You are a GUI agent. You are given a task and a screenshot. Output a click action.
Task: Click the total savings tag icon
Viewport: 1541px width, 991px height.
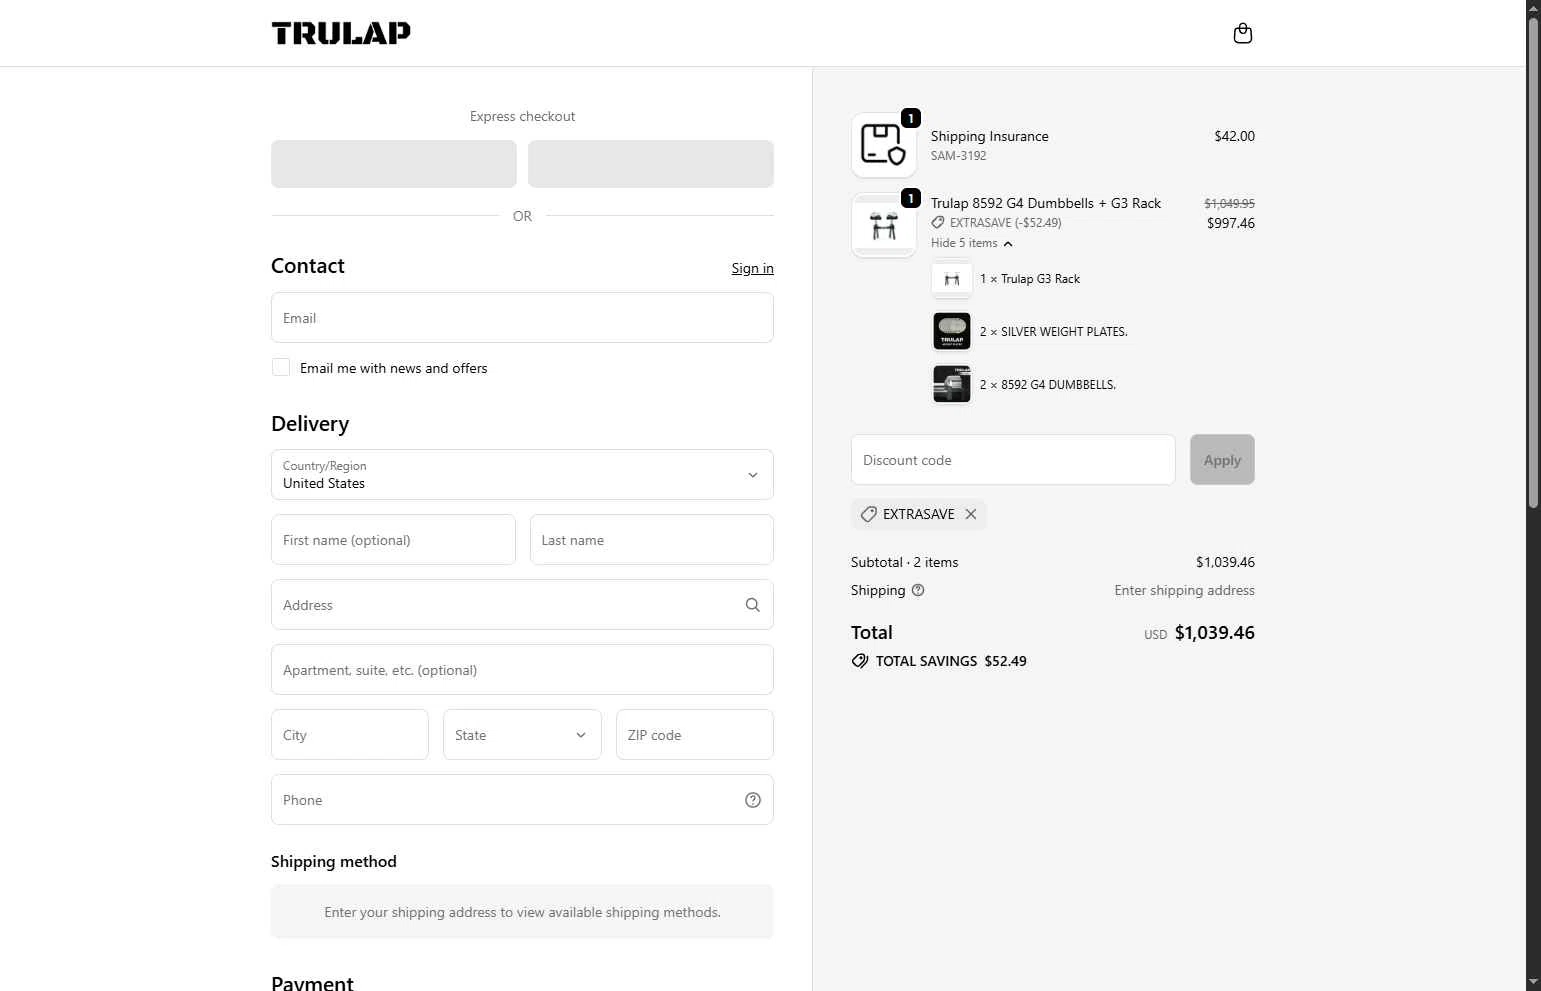click(860, 661)
